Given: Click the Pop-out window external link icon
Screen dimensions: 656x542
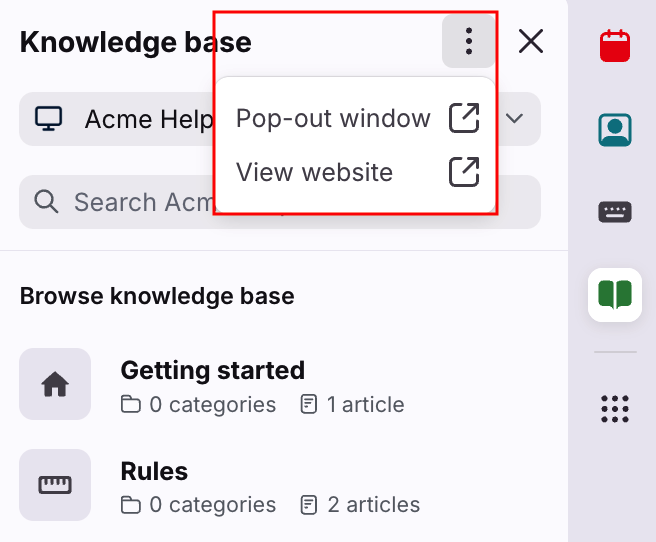Looking at the screenshot, I should pyautogui.click(x=464, y=118).
